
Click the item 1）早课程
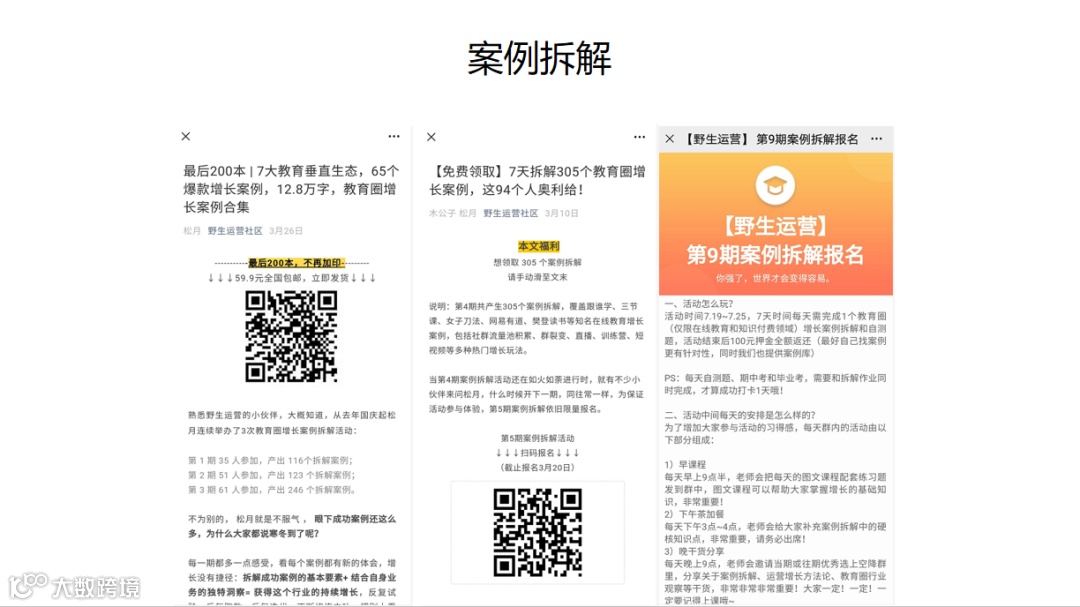(x=685, y=465)
